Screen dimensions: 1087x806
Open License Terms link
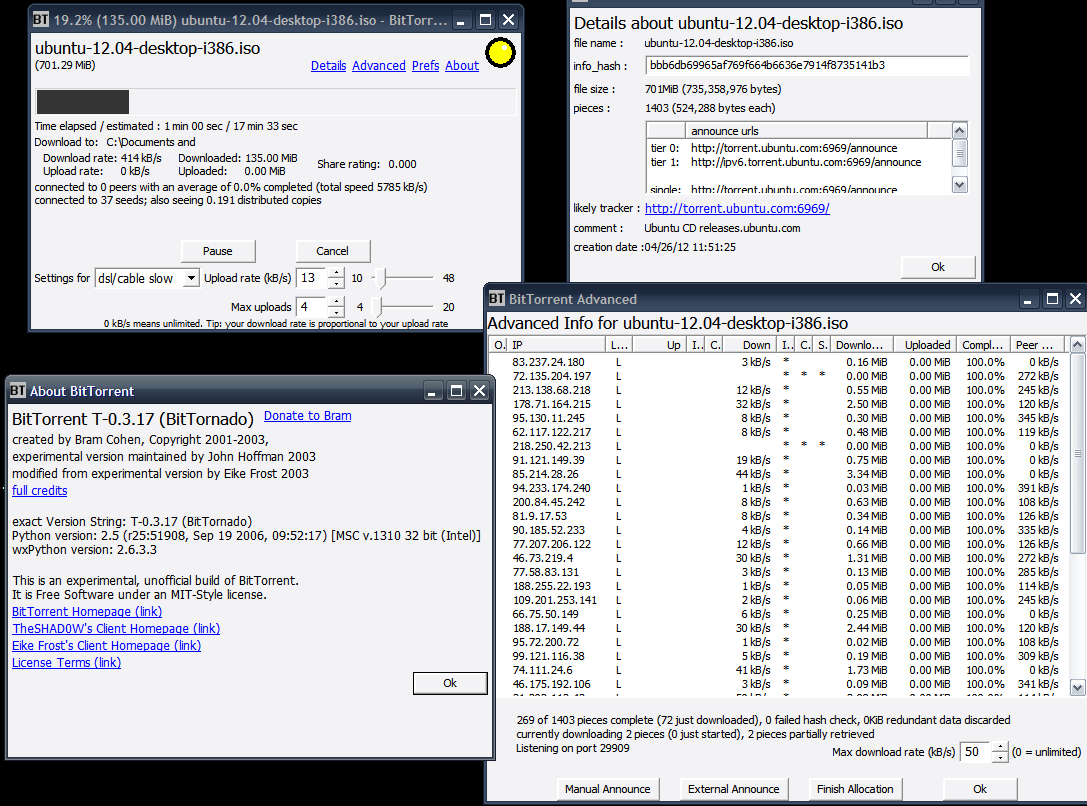coord(66,663)
